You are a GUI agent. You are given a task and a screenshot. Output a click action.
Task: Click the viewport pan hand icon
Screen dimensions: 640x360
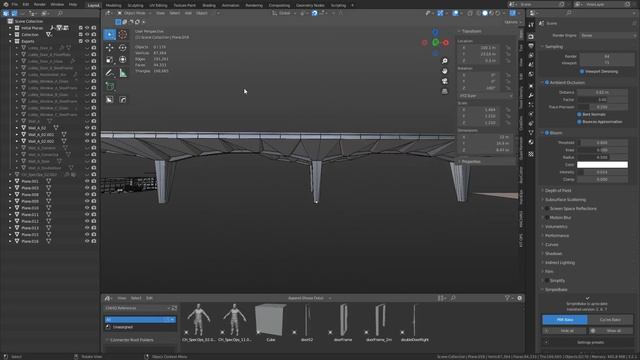point(444,71)
